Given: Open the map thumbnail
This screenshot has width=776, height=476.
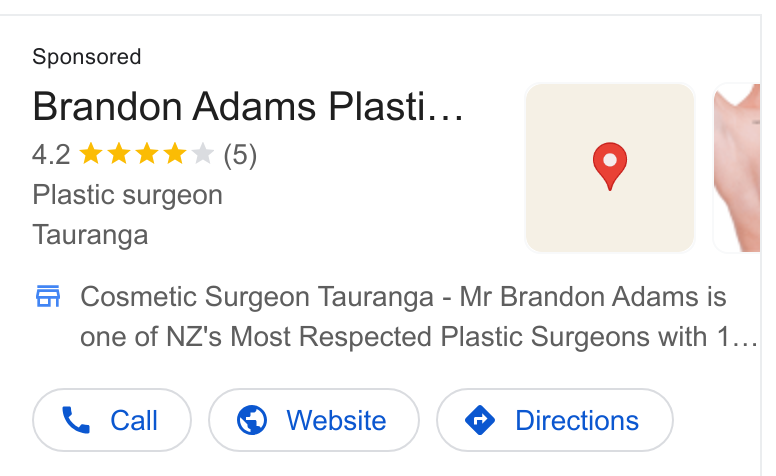Looking at the screenshot, I should (610, 168).
